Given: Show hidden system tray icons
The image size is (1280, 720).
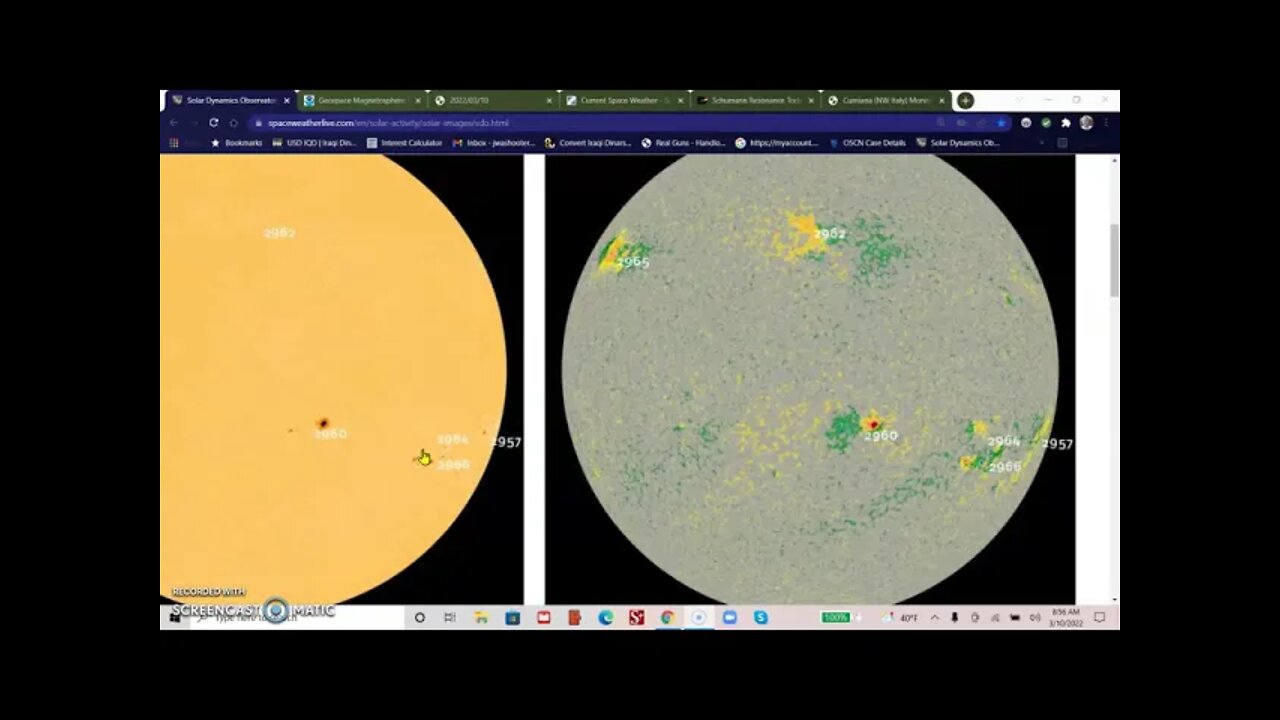Looking at the screenshot, I should tap(935, 618).
